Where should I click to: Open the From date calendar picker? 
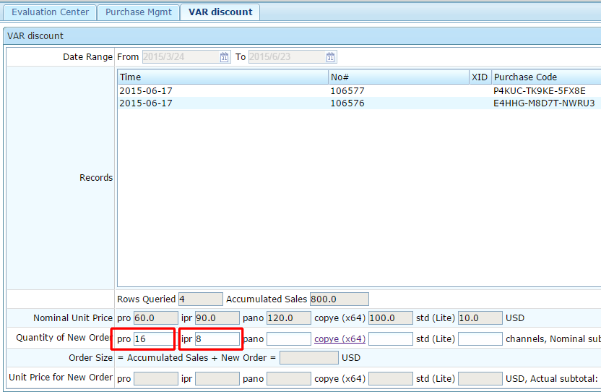click(x=224, y=57)
